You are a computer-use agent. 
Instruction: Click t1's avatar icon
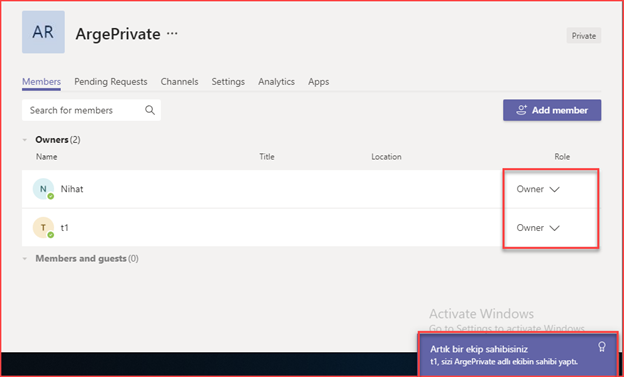[x=43, y=227]
